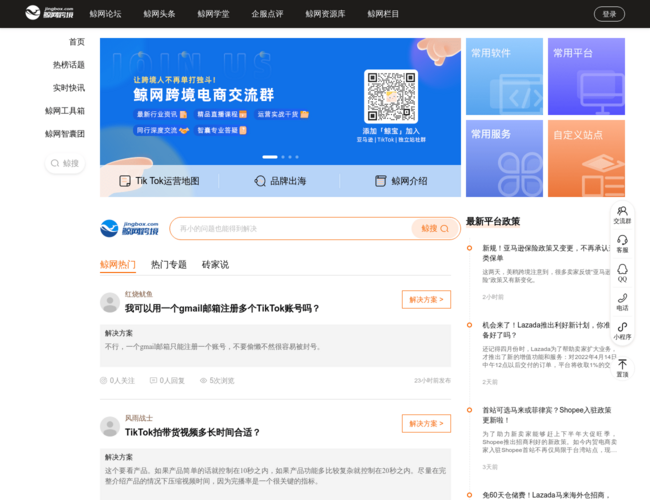Select 首页 in the left sidebar
The width and height of the screenshot is (650, 500).
(77, 42)
